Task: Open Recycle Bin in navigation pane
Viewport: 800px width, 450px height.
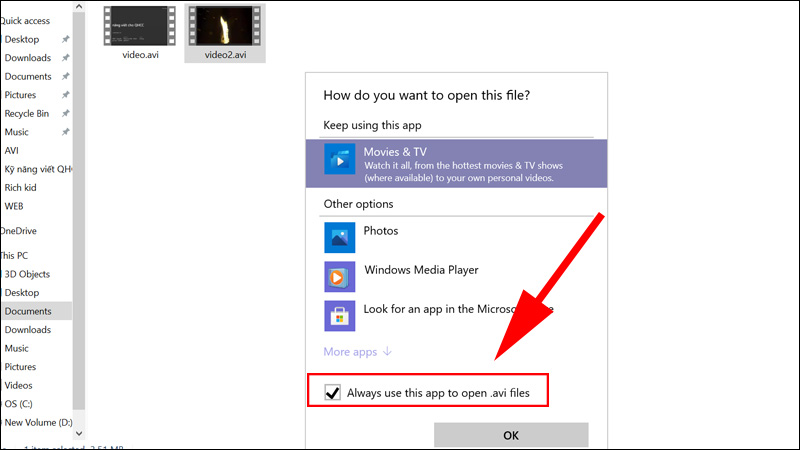Action: 27,113
